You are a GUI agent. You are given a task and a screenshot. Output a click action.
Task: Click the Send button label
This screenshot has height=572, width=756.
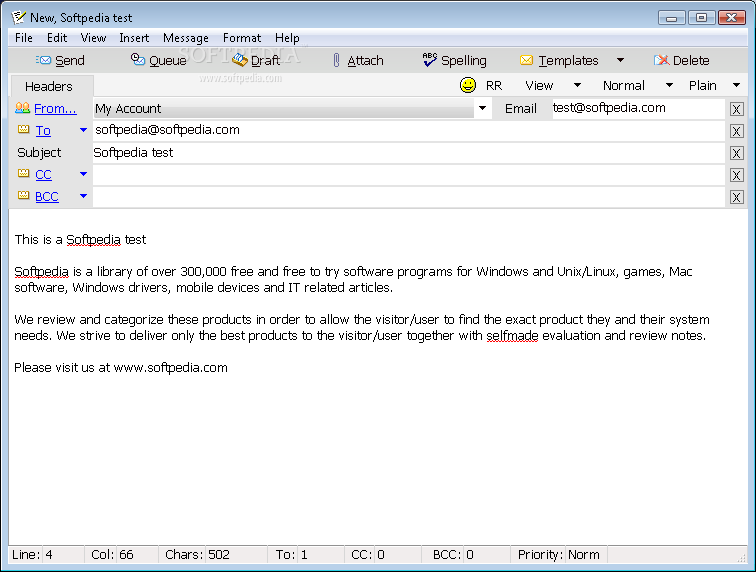click(69, 60)
